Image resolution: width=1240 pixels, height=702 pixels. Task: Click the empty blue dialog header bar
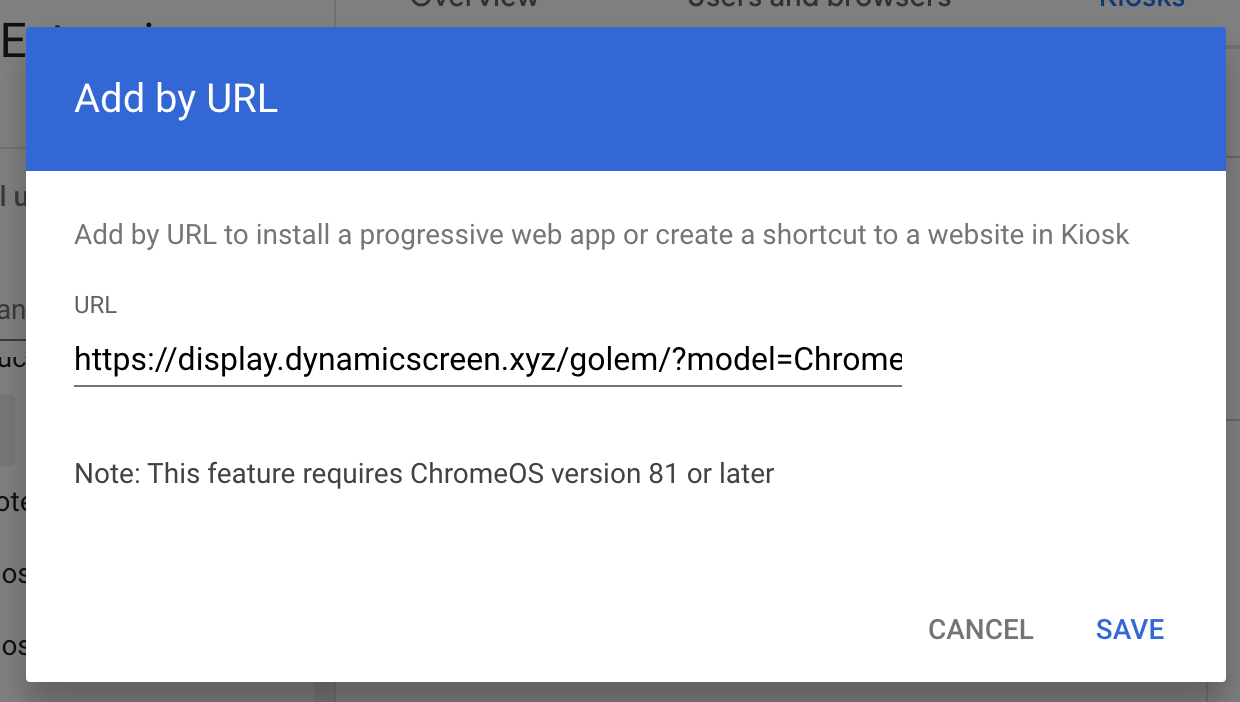750,100
